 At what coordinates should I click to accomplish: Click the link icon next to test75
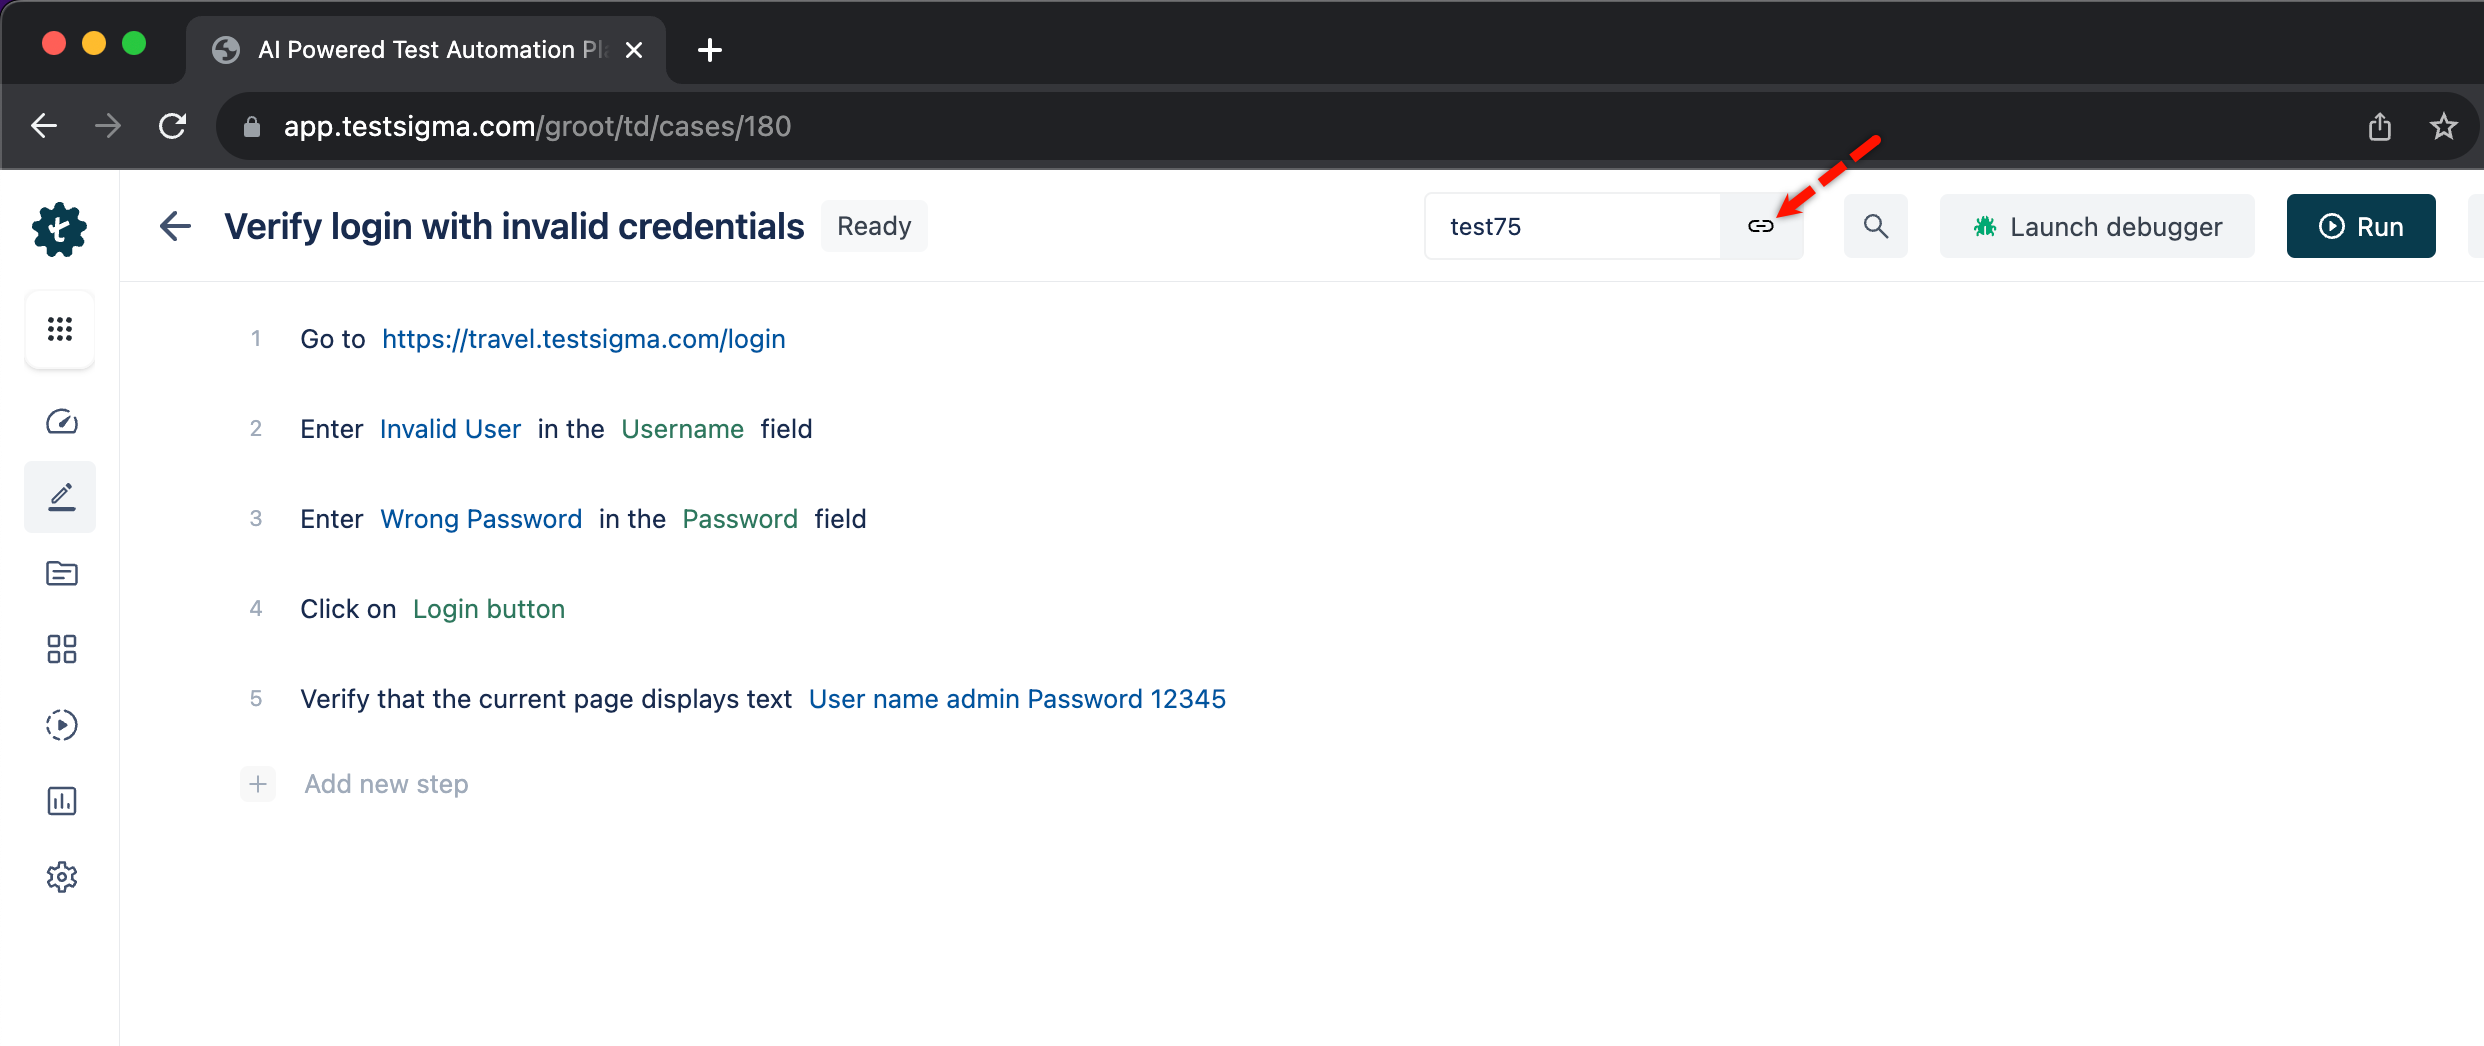pyautogui.click(x=1761, y=226)
